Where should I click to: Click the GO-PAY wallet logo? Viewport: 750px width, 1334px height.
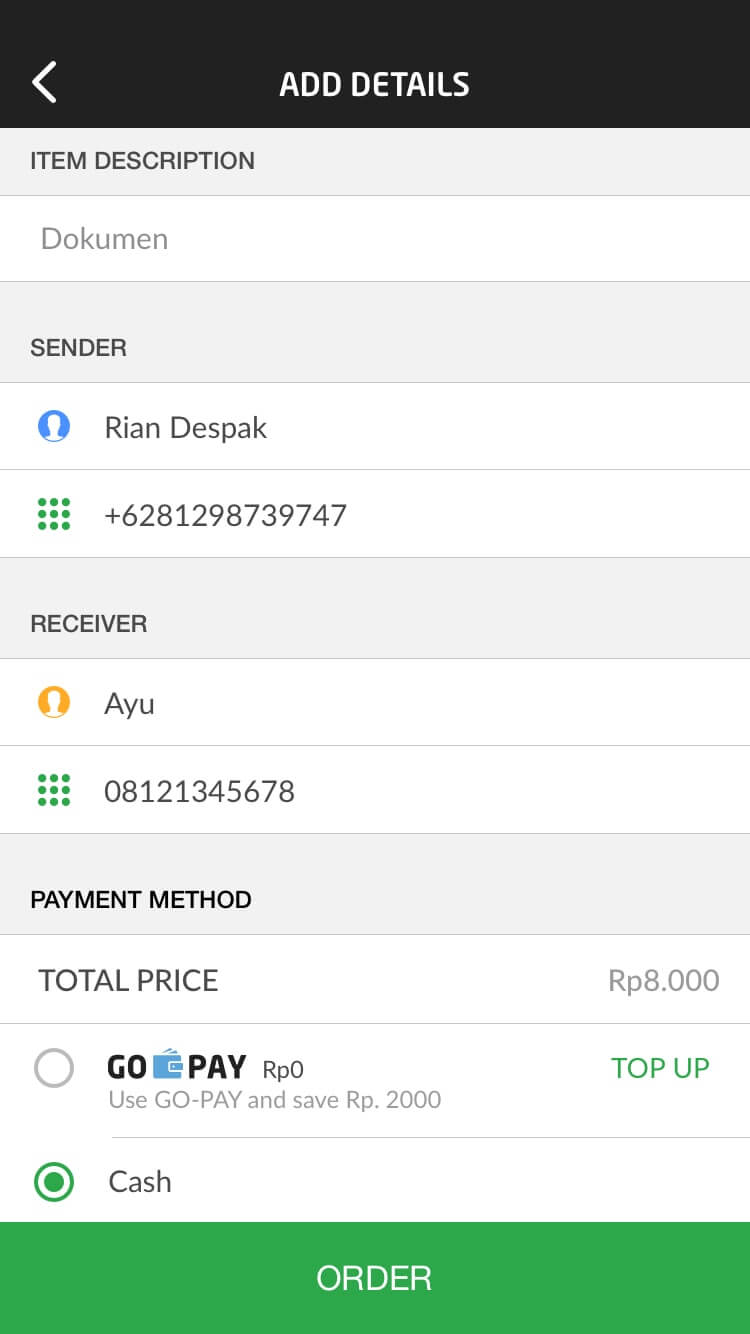click(x=176, y=1066)
